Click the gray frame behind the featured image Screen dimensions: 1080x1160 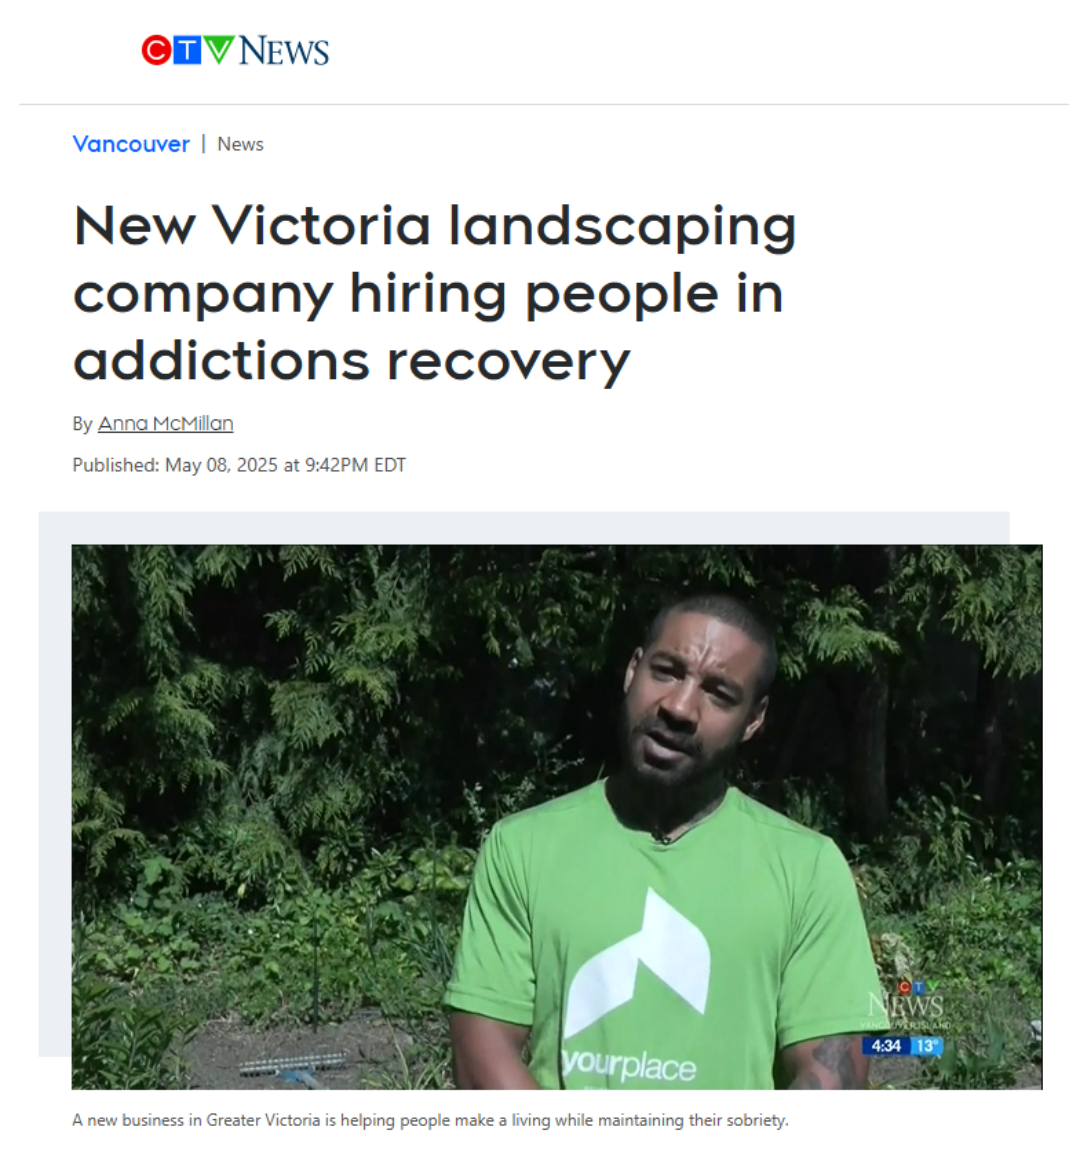click(x=55, y=784)
